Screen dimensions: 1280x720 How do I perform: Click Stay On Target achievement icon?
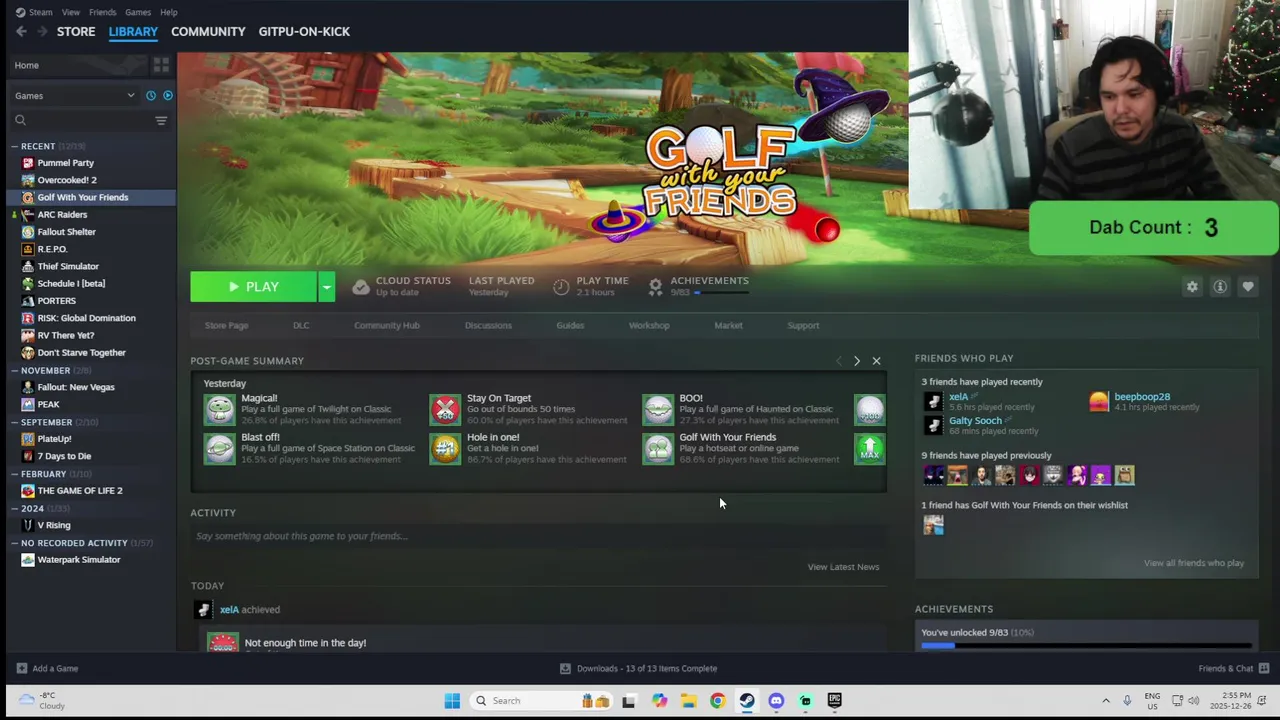click(445, 409)
